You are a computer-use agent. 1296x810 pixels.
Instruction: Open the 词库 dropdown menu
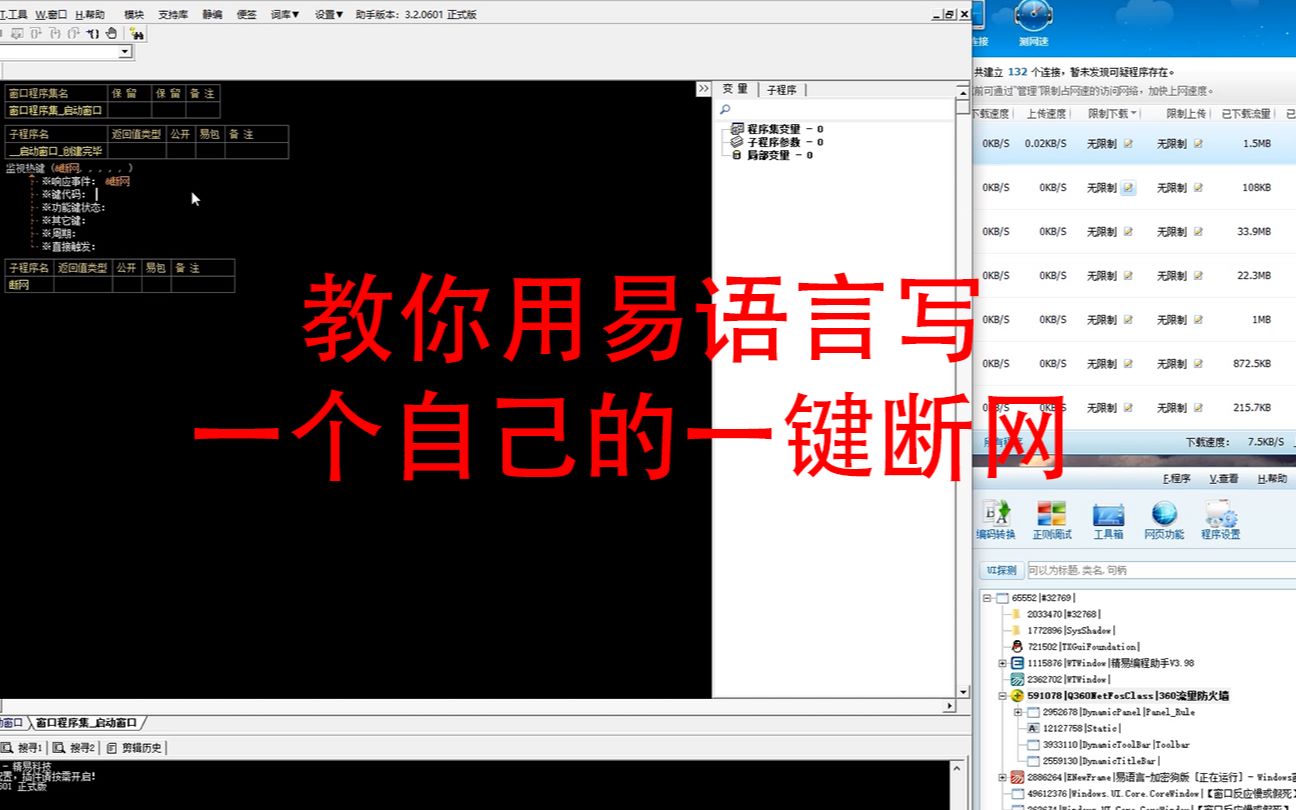tap(285, 15)
